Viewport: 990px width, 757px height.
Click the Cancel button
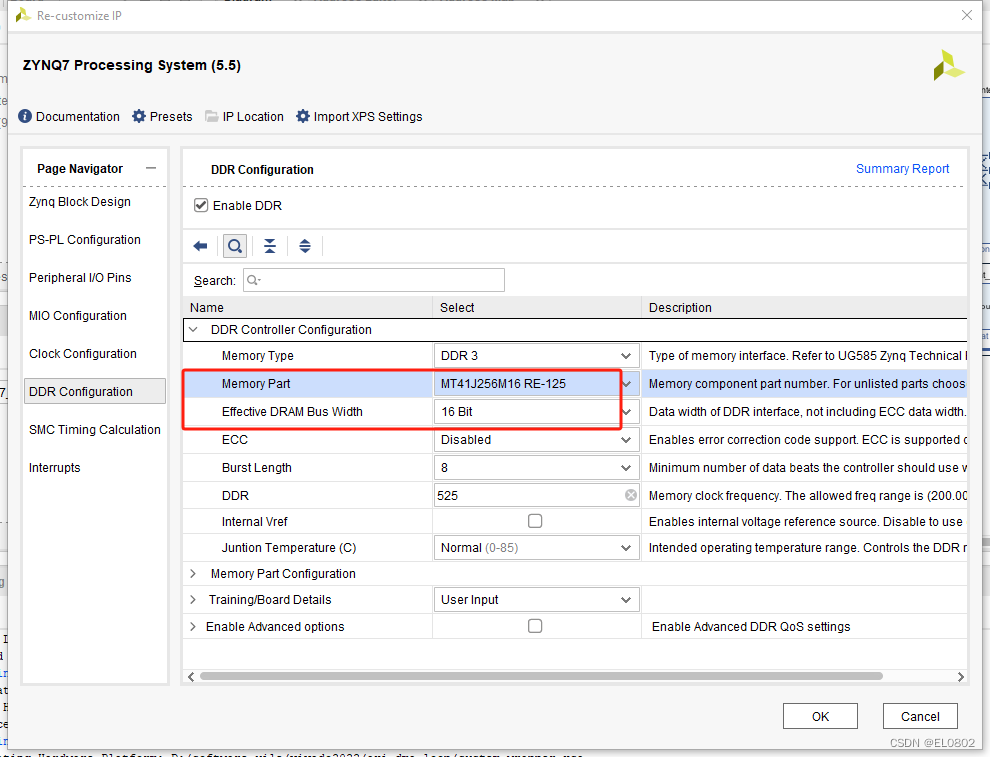click(x=920, y=716)
